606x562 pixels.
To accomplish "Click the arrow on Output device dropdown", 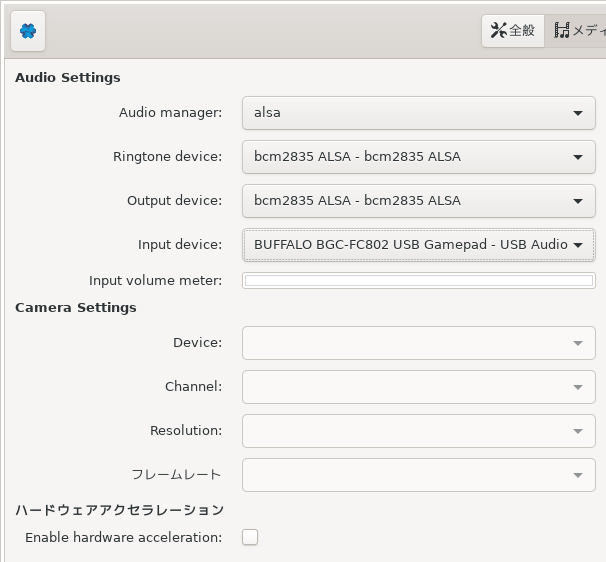I will tap(578, 201).
